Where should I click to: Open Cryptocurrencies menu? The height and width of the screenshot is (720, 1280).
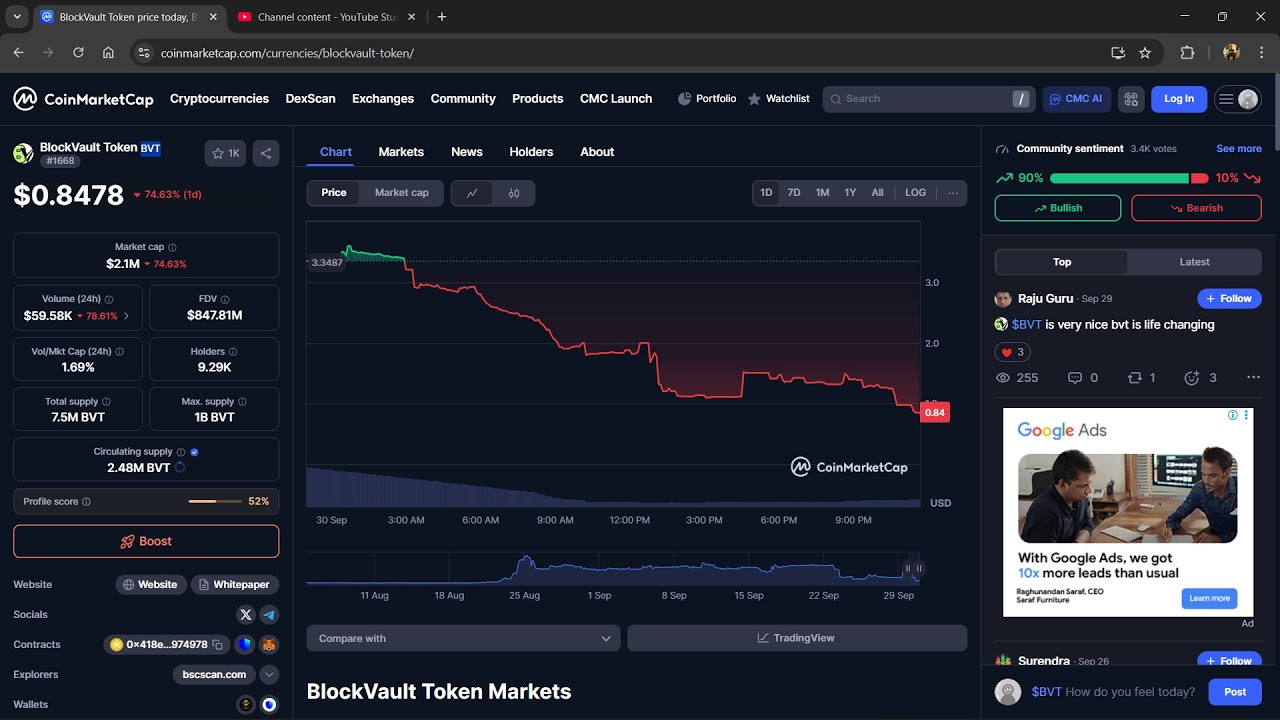tap(219, 99)
